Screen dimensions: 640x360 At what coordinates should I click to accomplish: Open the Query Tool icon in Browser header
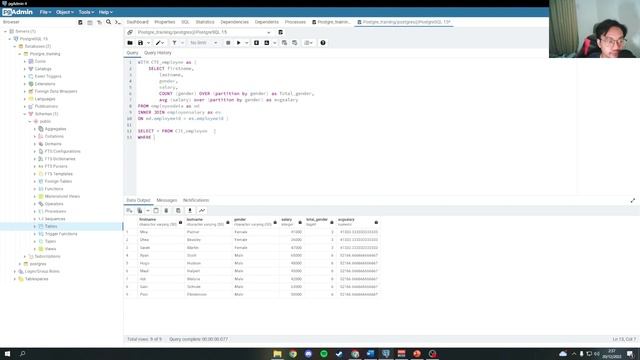coord(80,22)
